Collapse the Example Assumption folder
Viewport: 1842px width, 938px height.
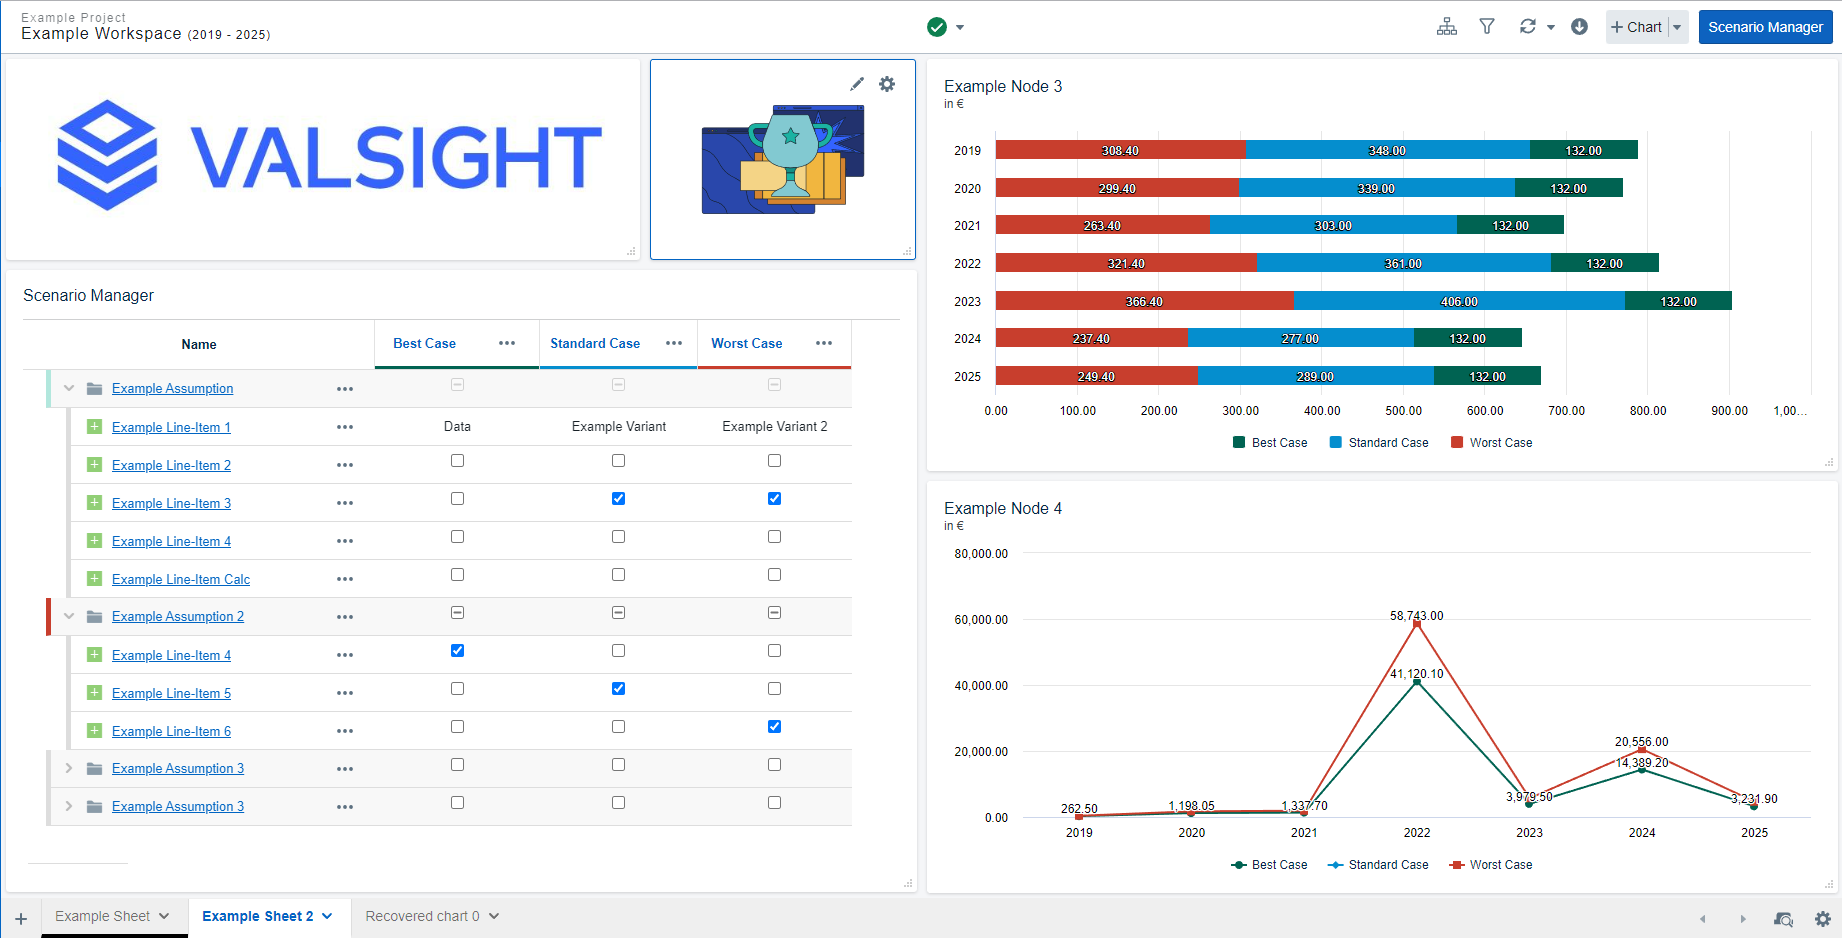[68, 388]
